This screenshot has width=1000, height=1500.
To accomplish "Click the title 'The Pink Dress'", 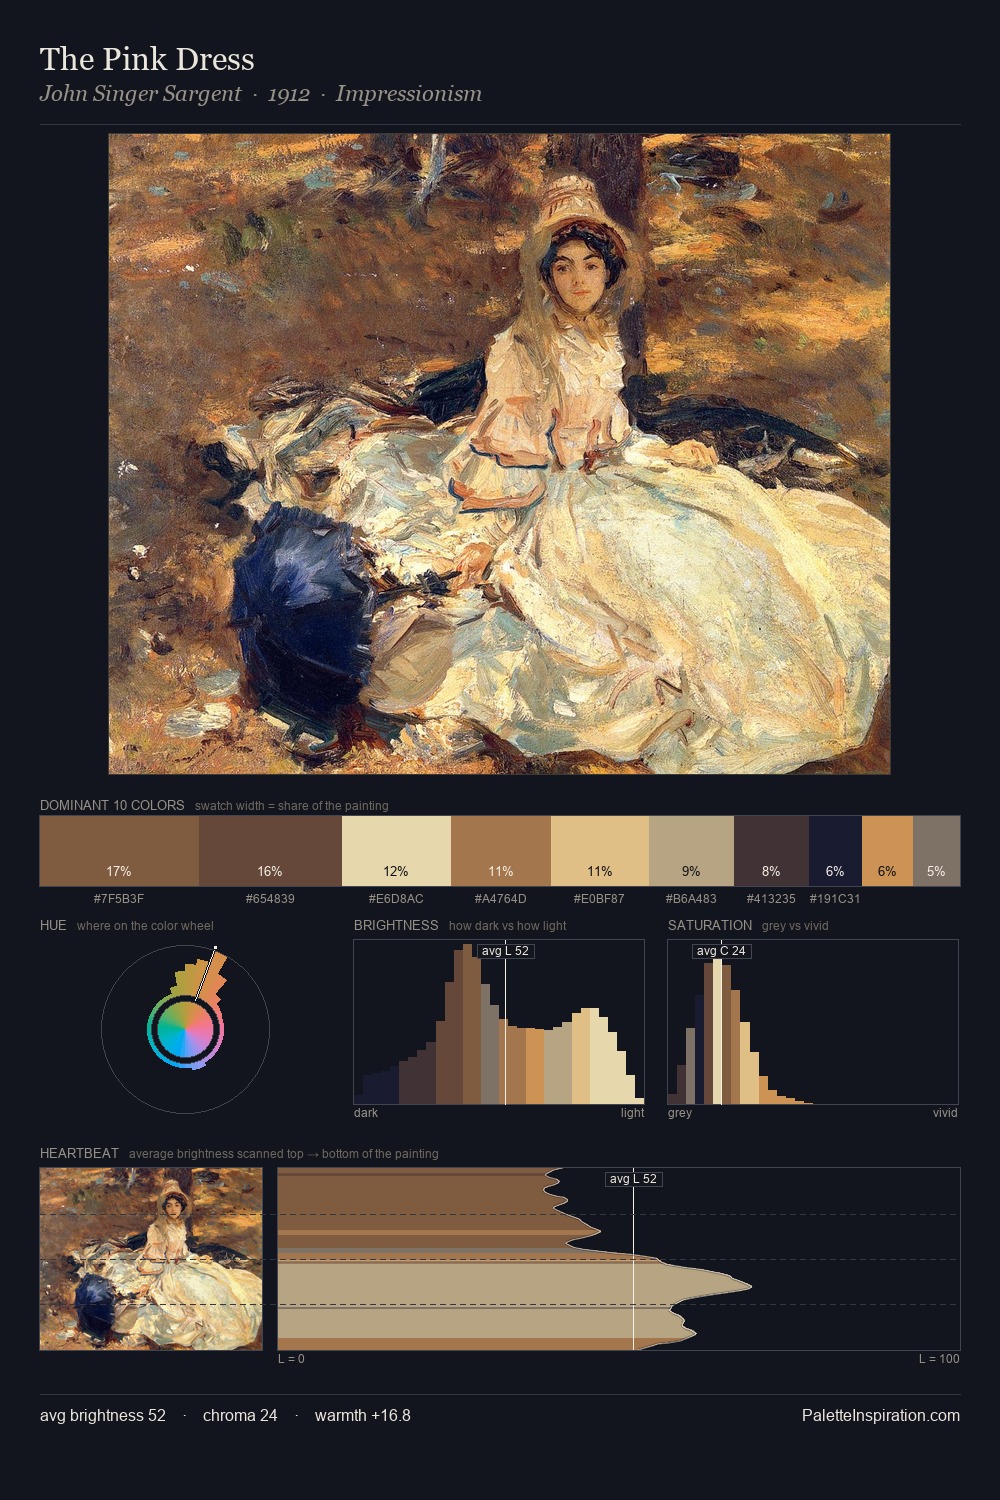I will [x=147, y=59].
